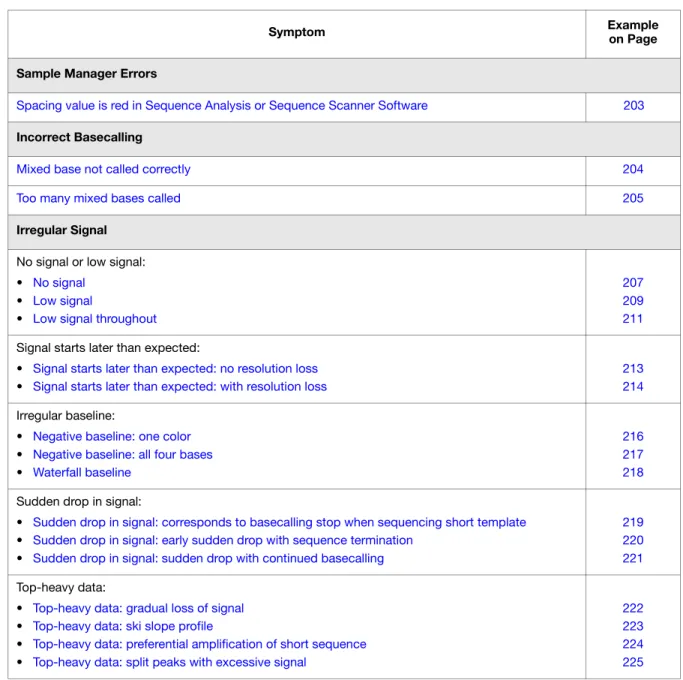The image size is (683, 680).
Task: Go to page 204 reference
Action: [633, 169]
